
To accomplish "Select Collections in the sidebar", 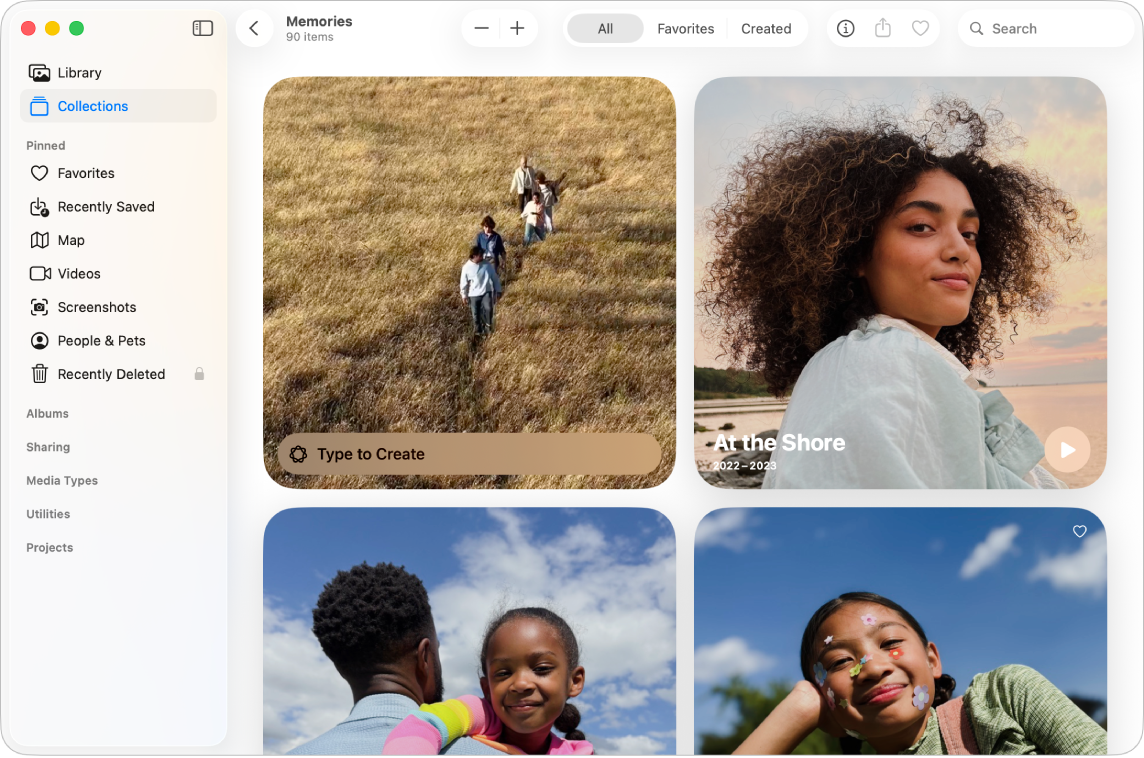I will tap(92, 106).
